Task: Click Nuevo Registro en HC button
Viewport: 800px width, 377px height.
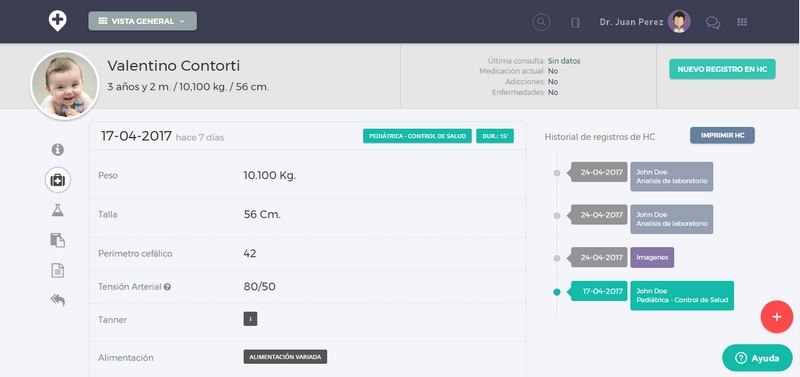Action: point(722,69)
